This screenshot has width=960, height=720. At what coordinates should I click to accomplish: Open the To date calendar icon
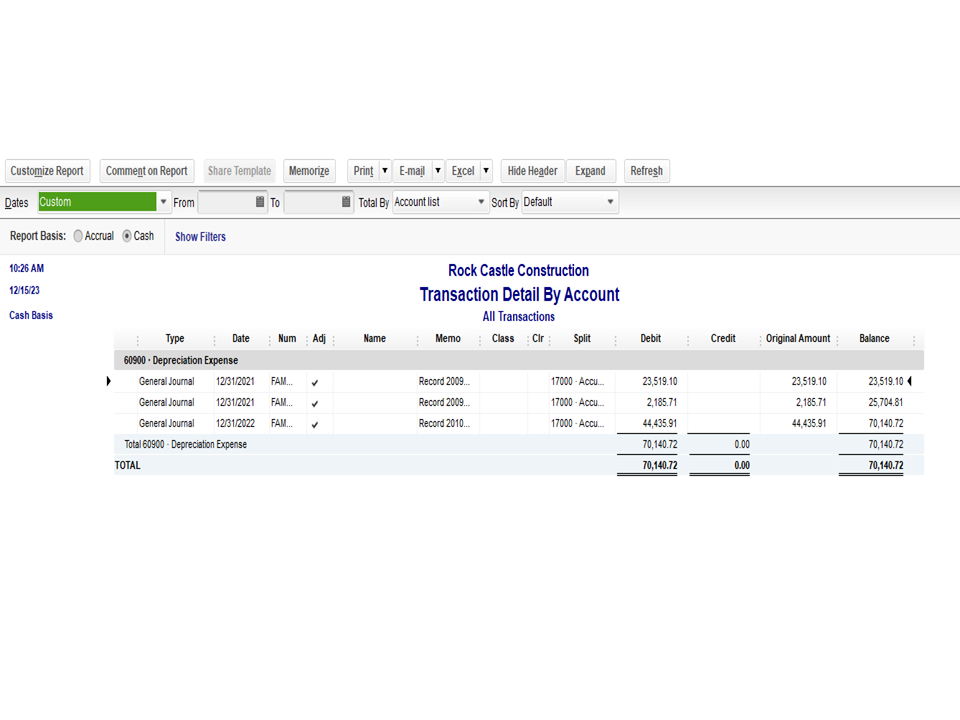point(346,202)
